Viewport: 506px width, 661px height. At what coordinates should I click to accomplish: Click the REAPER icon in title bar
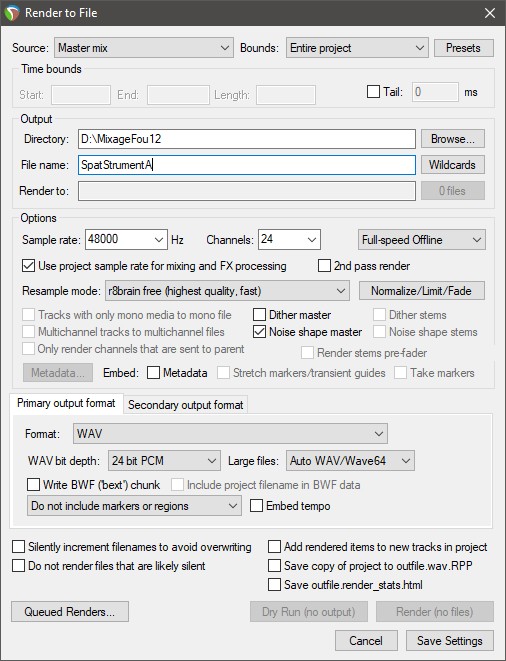(12, 13)
